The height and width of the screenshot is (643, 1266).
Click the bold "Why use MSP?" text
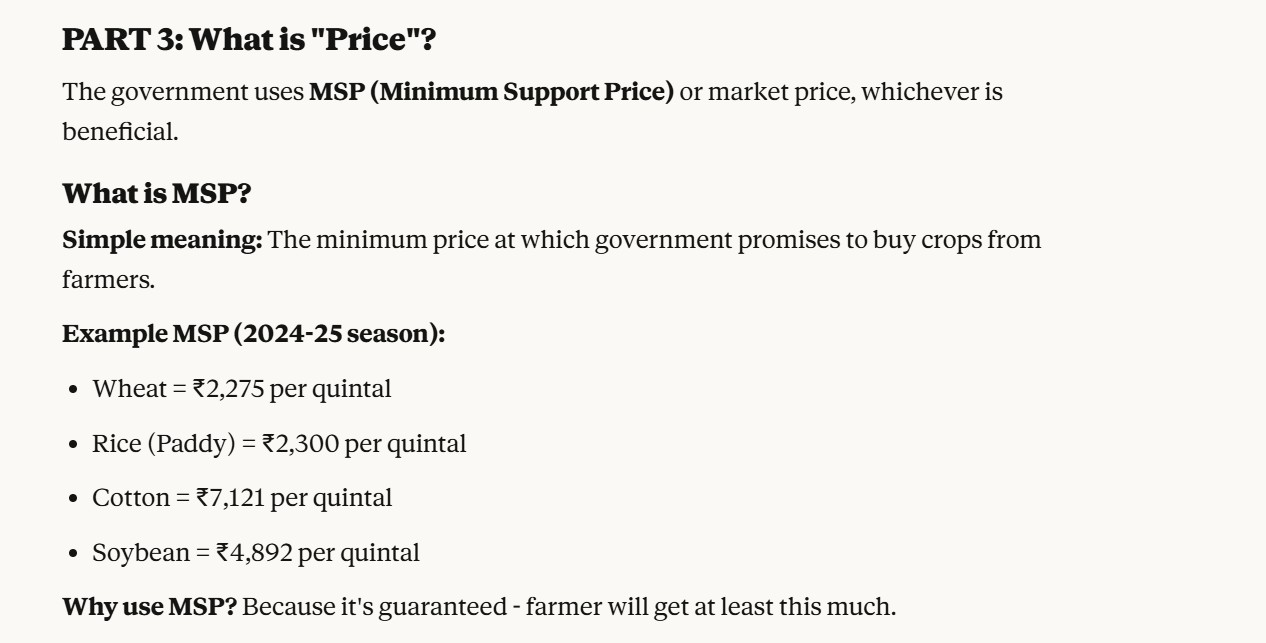pos(149,606)
